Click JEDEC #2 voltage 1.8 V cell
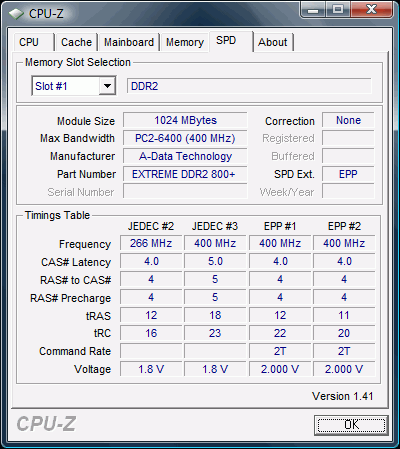This screenshot has height=449, width=400. [x=151, y=369]
